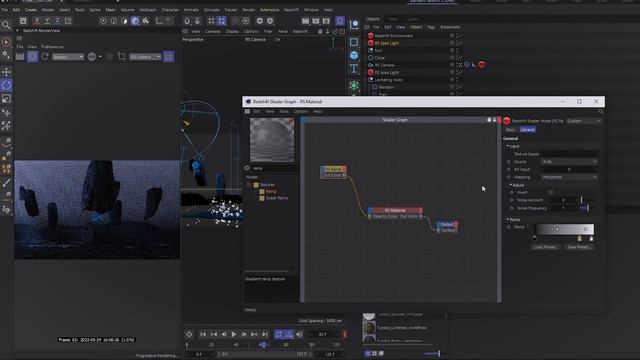Image resolution: width=640 pixels, height=360 pixels.
Task: Click the RenderView crop region icon
Action: pos(122,57)
